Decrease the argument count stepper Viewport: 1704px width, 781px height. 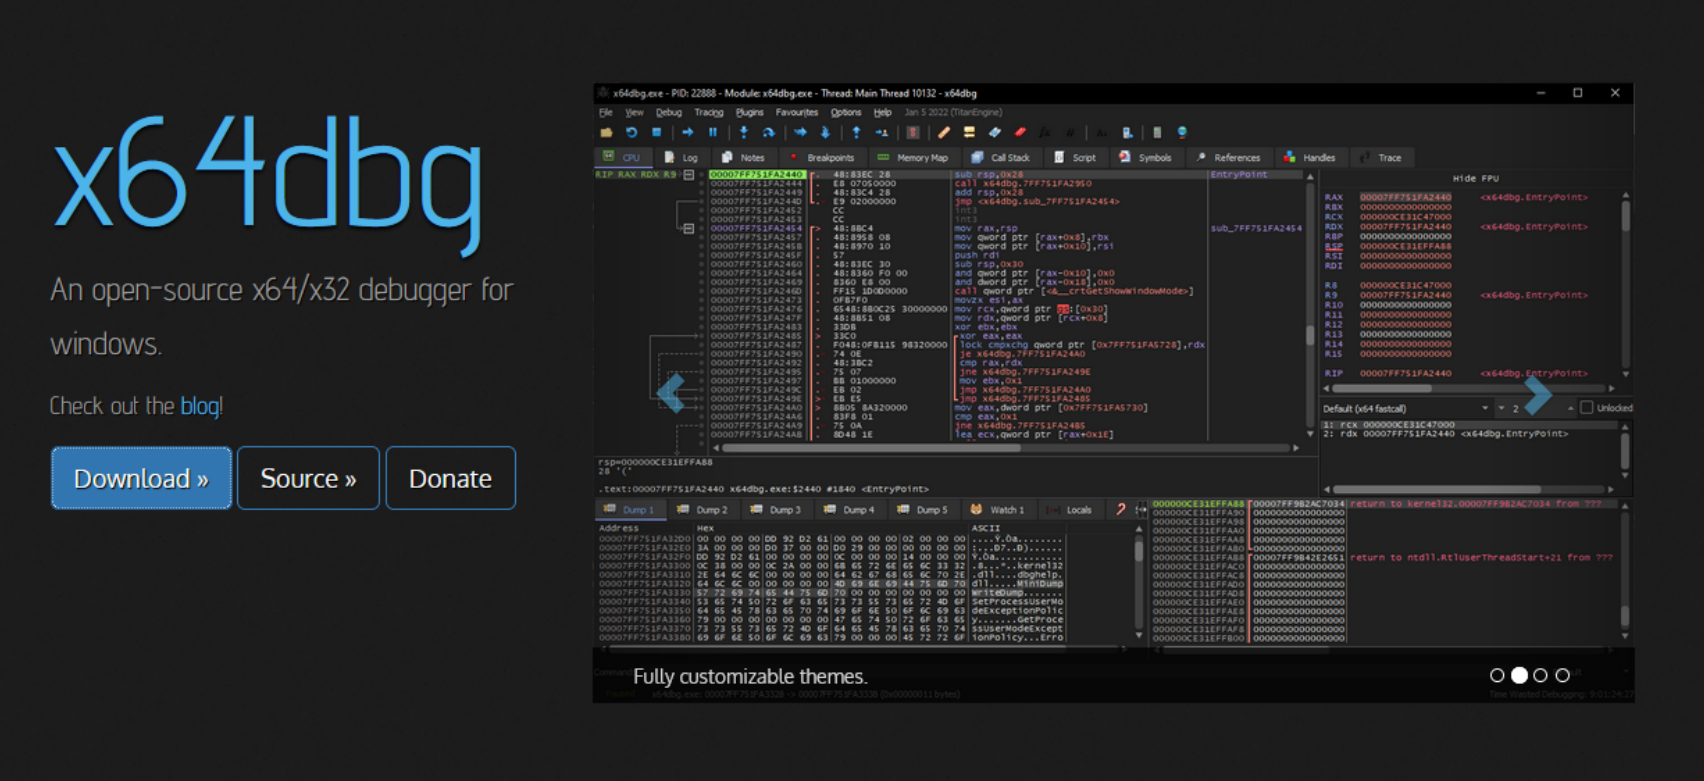[x=1501, y=408]
